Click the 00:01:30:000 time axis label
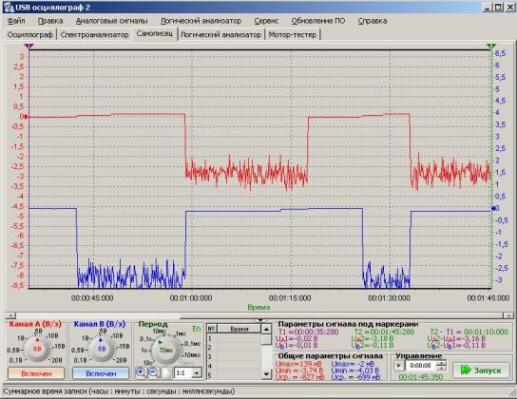The height and width of the screenshot is (399, 517). tap(389, 298)
